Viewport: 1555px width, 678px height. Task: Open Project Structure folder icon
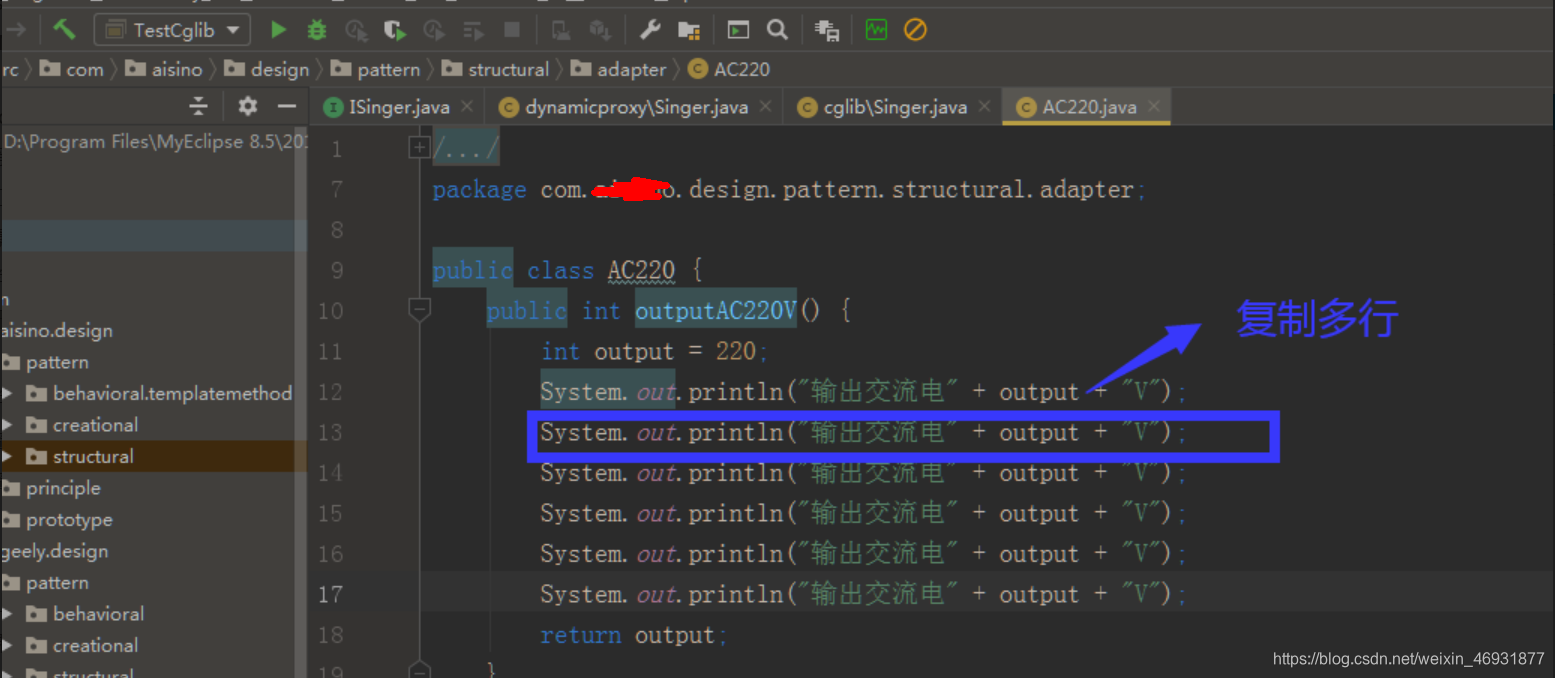click(689, 30)
